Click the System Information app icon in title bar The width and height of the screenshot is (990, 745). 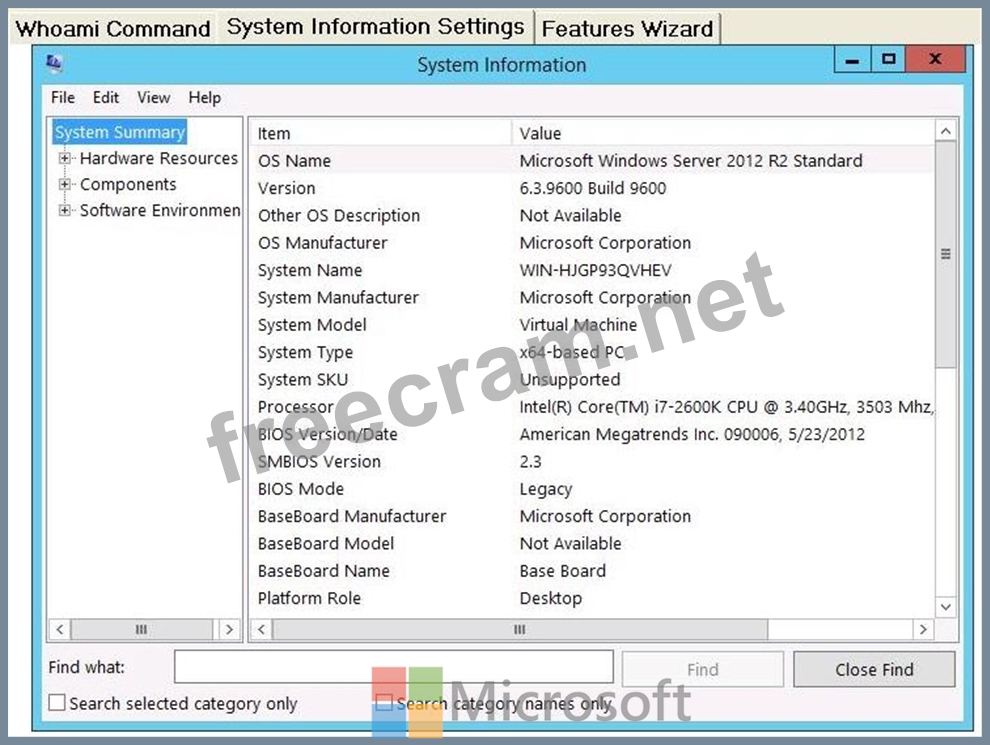[x=54, y=63]
